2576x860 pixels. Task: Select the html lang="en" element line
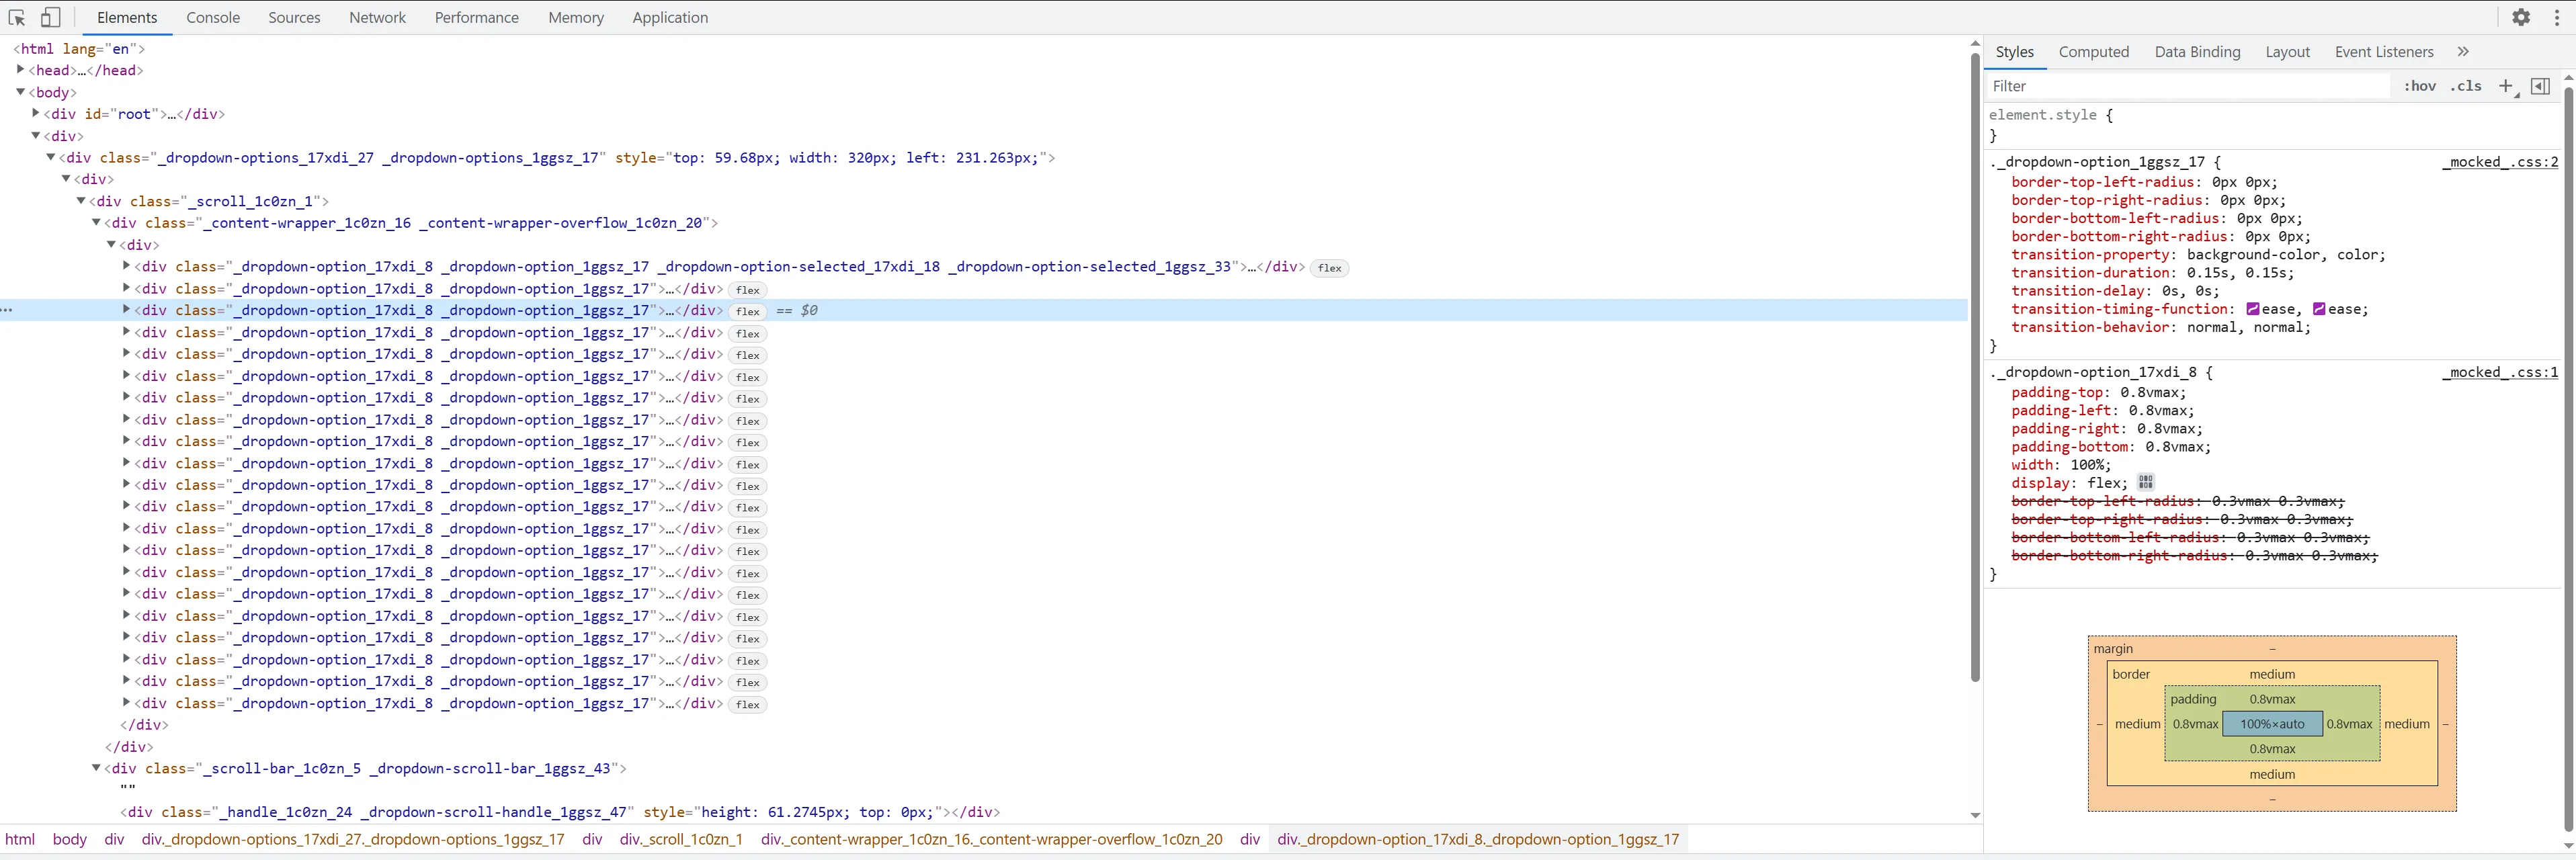click(x=79, y=48)
